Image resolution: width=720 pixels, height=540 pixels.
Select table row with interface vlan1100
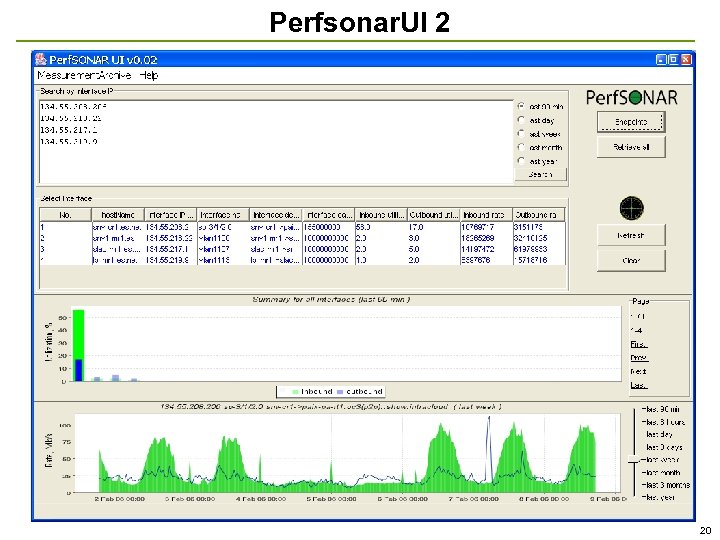click(302, 238)
